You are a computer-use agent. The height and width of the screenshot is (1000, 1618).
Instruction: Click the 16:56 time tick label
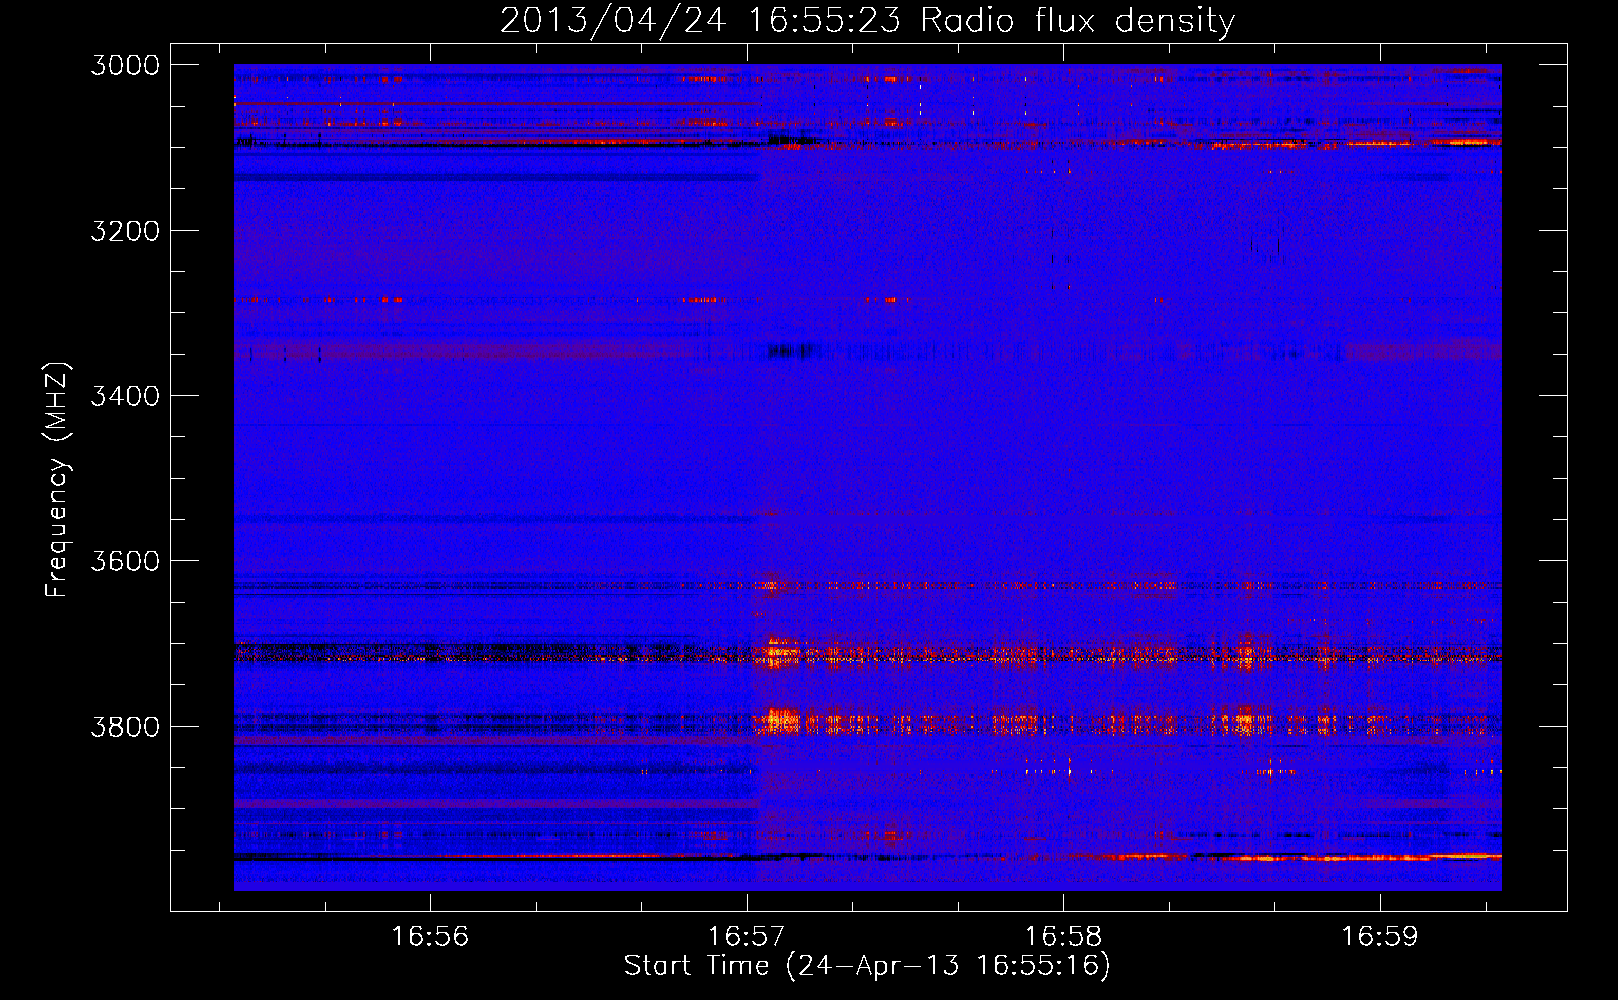[430, 937]
